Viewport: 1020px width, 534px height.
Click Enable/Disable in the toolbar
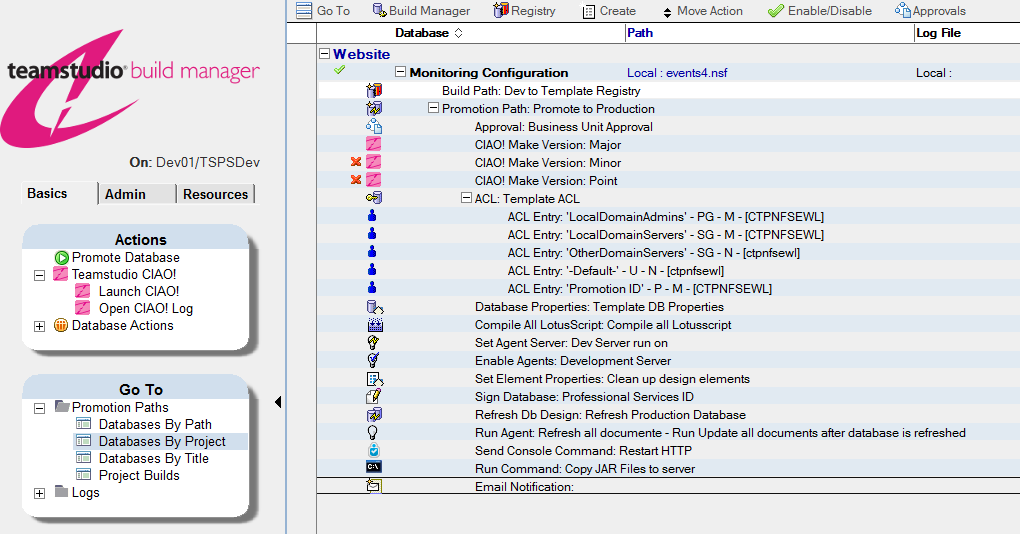click(820, 10)
